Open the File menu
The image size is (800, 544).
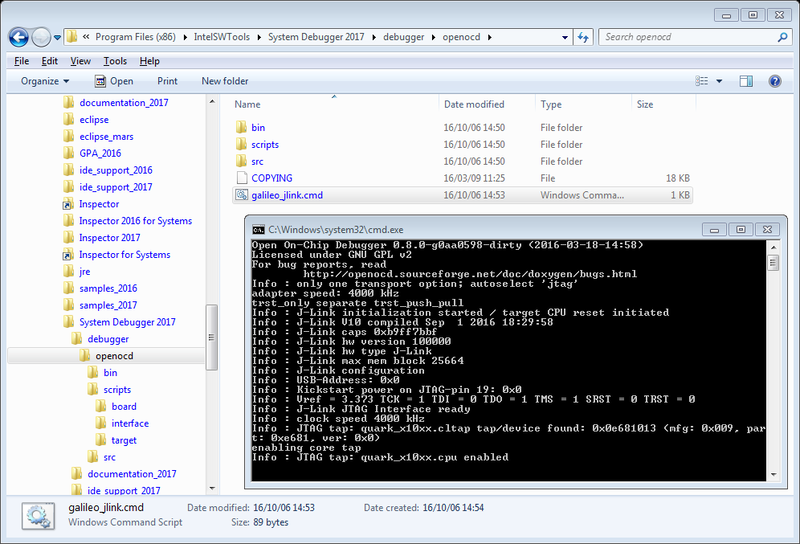coord(21,61)
